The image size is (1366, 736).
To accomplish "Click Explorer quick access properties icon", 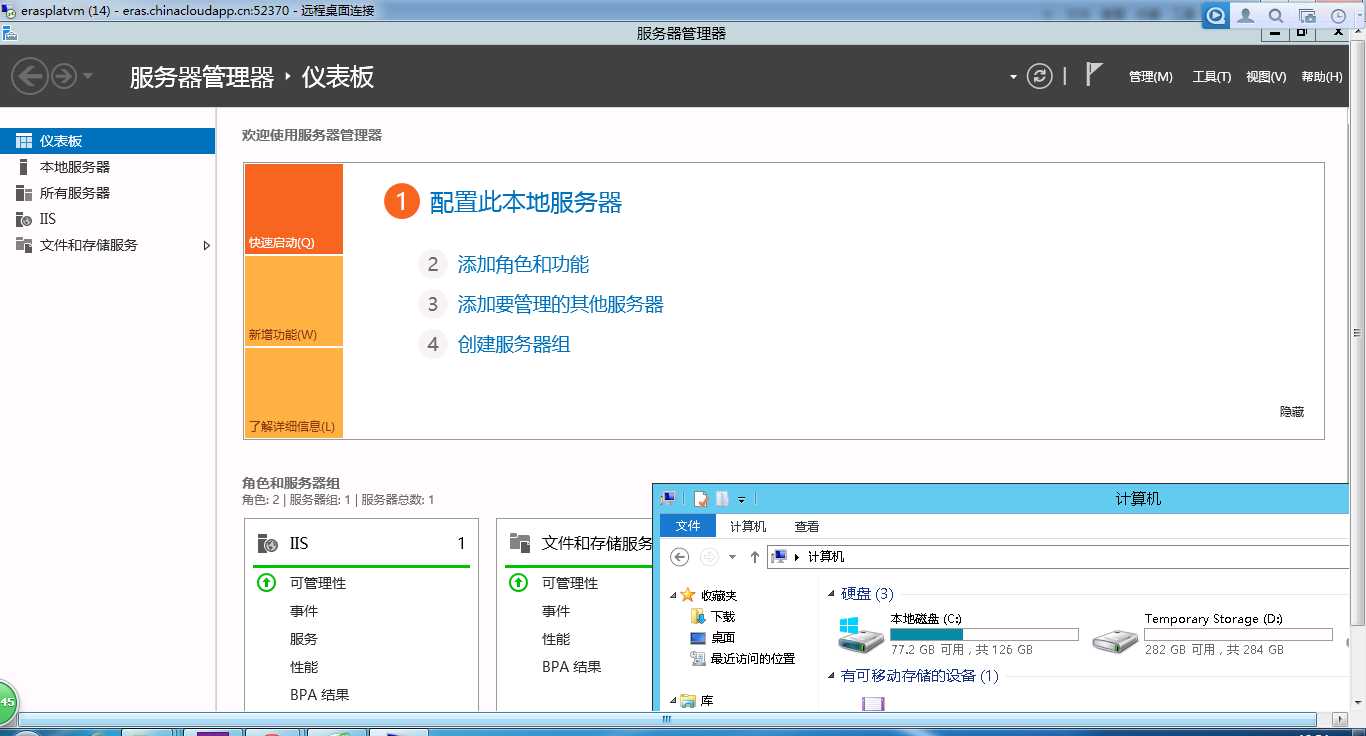I will click(x=701, y=498).
